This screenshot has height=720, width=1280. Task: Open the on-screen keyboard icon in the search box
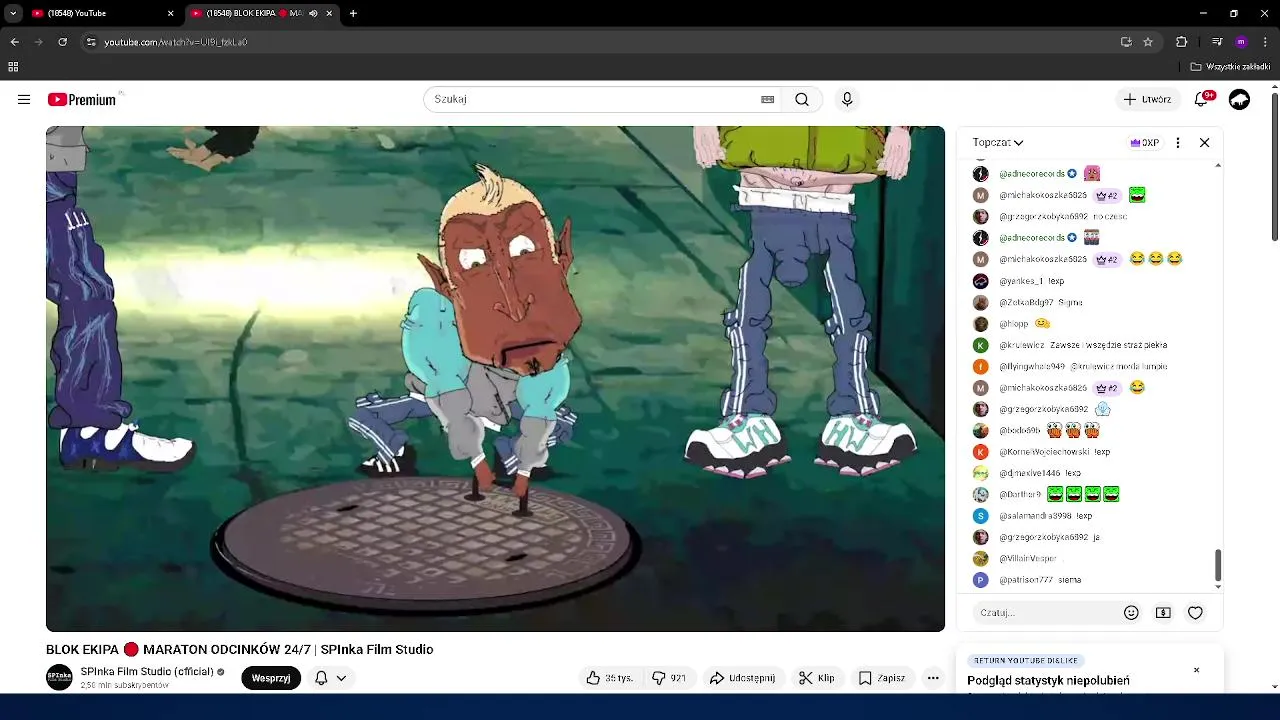click(767, 99)
